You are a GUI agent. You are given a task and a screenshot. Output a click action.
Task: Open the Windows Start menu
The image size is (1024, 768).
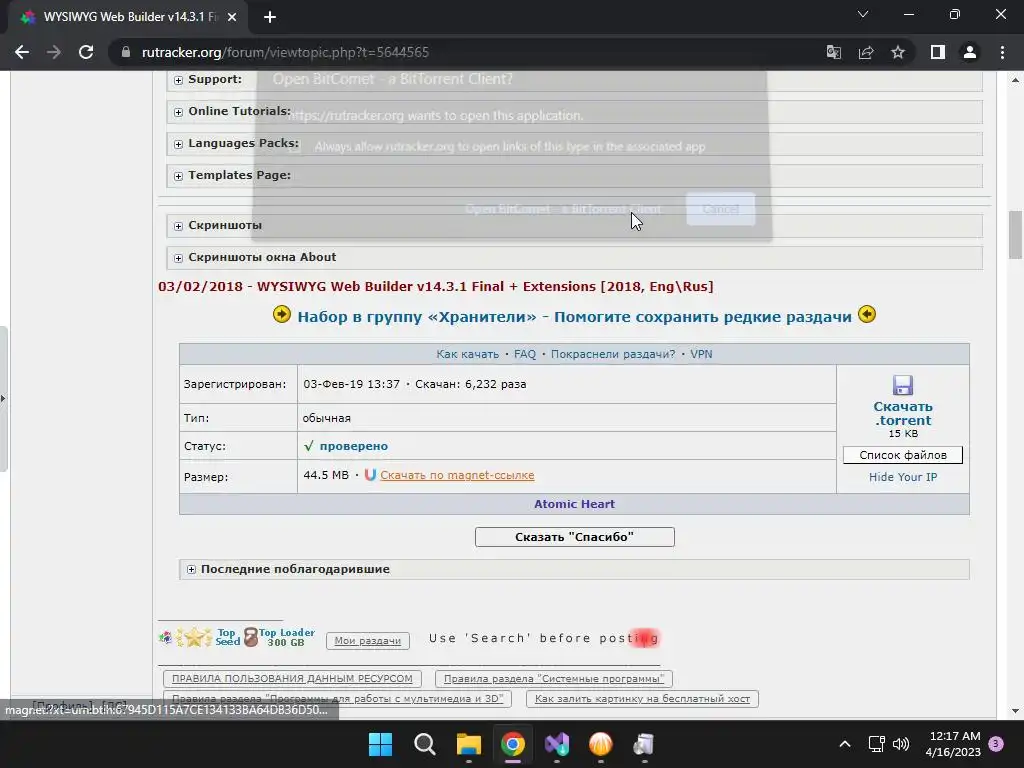380,744
